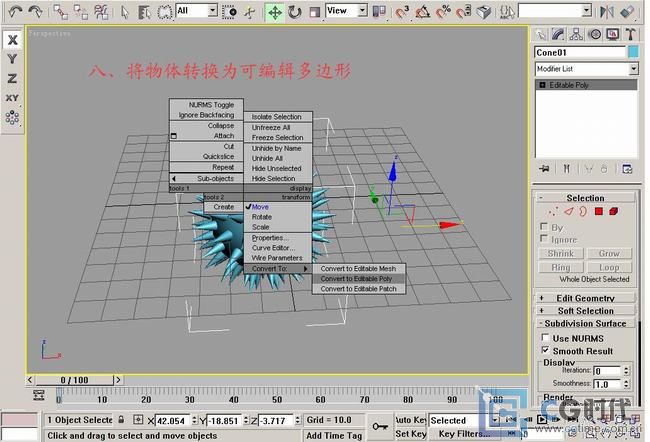Toggle the 3D Snaps magnet icon
The width and height of the screenshot is (650, 442).
click(402, 12)
